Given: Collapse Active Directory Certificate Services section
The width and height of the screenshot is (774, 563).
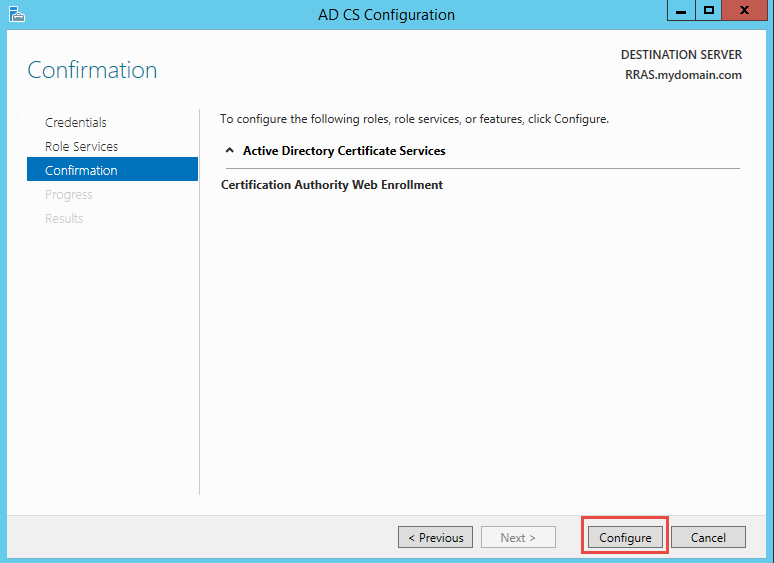Looking at the screenshot, I should 230,150.
